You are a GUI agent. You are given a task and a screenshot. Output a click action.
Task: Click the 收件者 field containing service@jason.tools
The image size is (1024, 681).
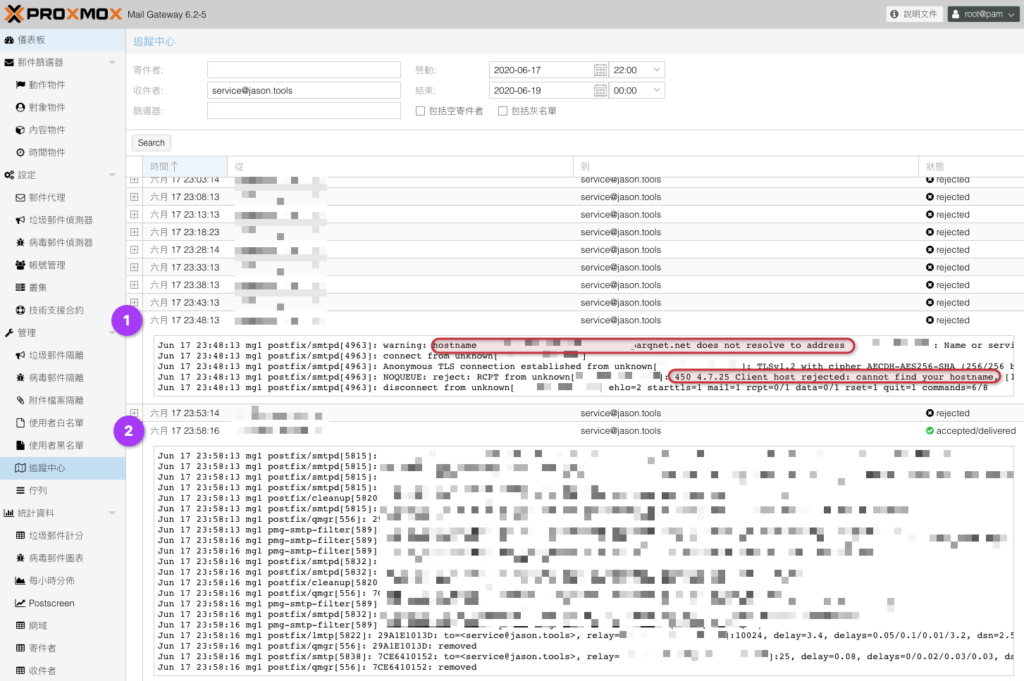304,91
